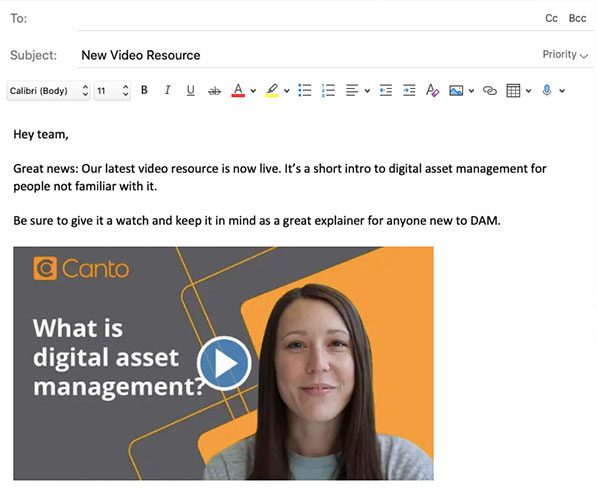Viewport: 597px width, 490px height.
Task: Add Cc recipients field
Action: tap(551, 18)
